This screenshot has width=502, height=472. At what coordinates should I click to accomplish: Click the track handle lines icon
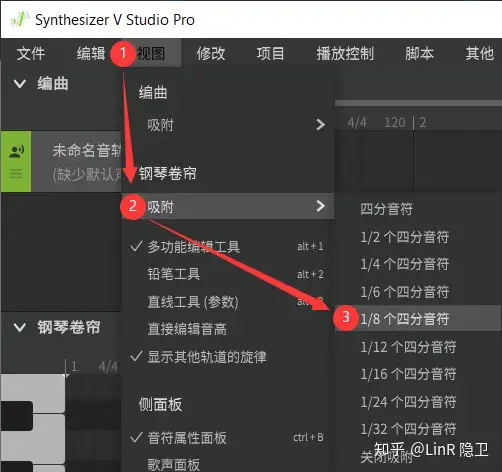click(x=16, y=174)
